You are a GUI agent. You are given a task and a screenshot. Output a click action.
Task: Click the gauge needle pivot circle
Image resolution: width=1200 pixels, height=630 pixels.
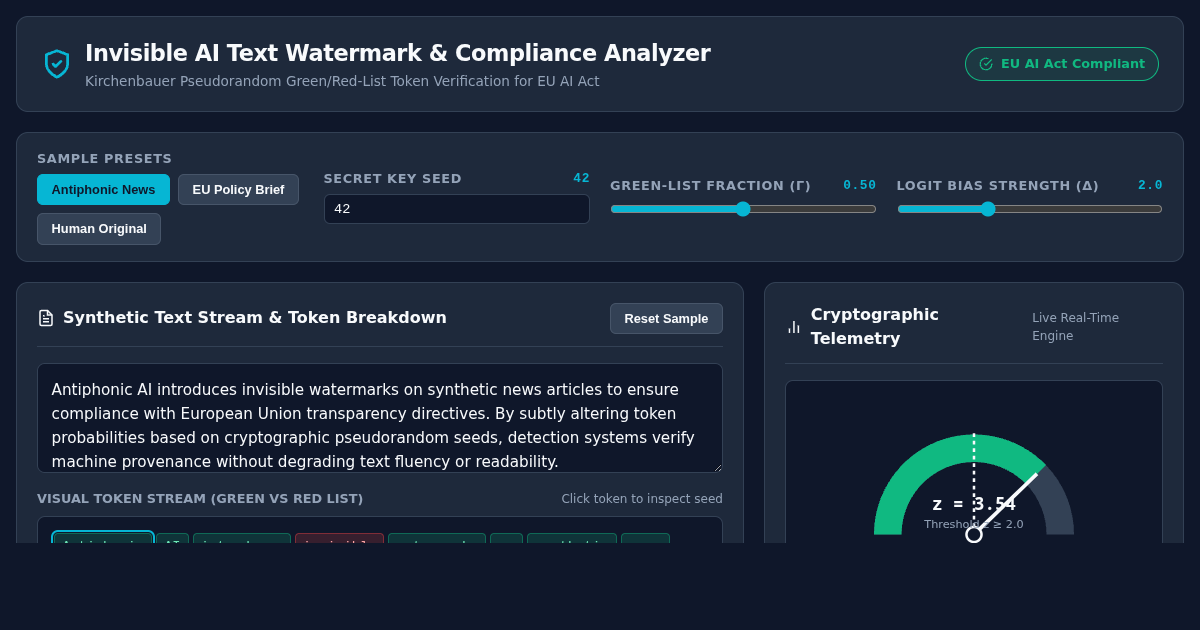(x=974, y=534)
